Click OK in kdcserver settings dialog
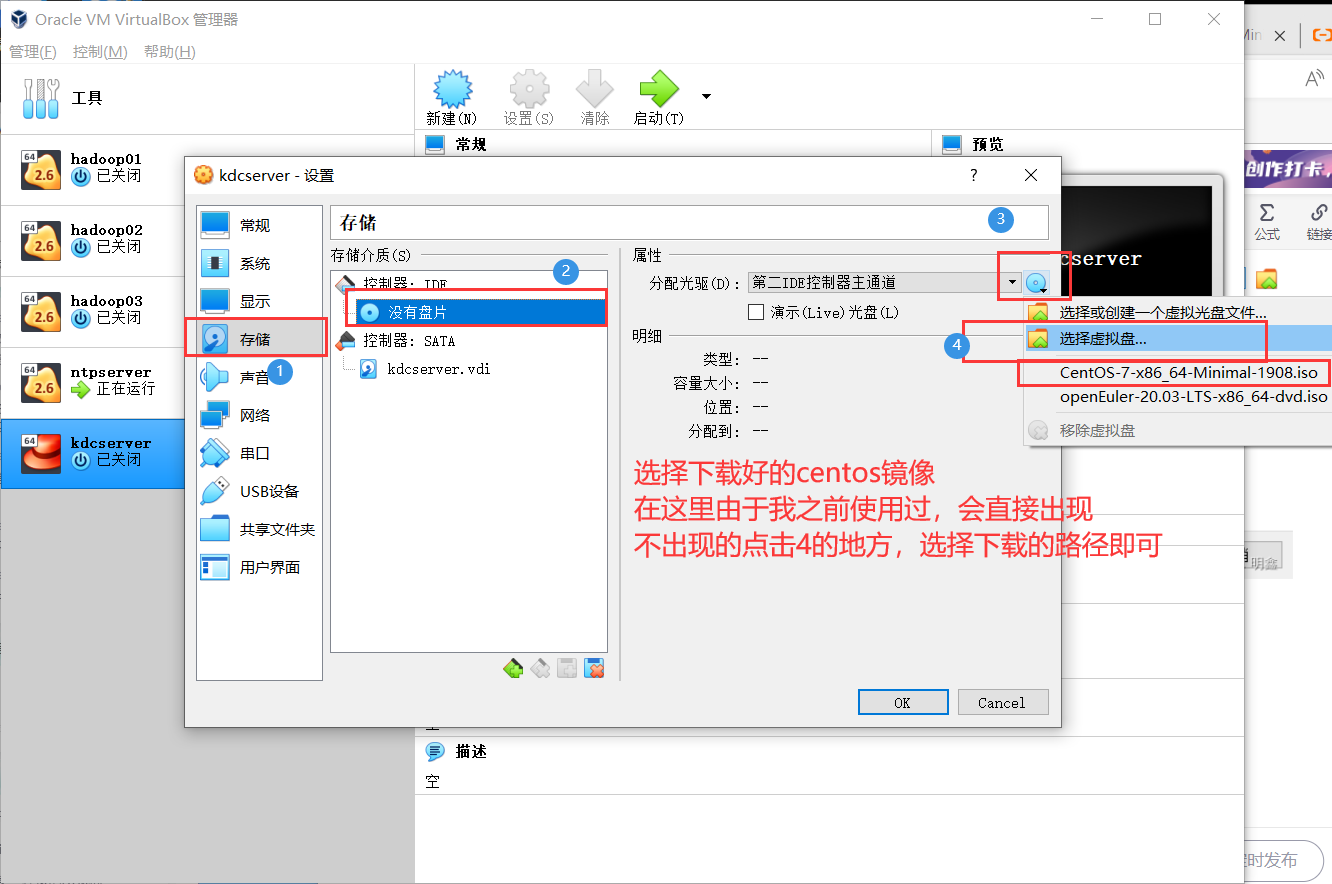 click(x=903, y=703)
